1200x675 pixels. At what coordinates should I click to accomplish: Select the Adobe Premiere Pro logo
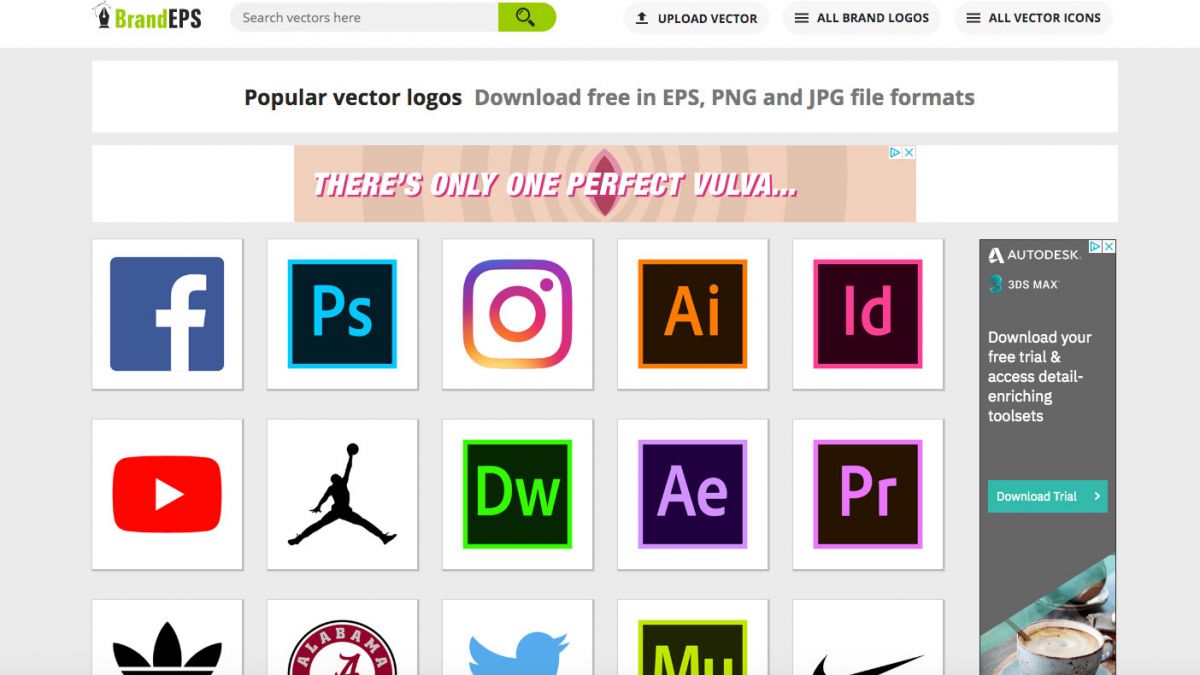(x=868, y=492)
